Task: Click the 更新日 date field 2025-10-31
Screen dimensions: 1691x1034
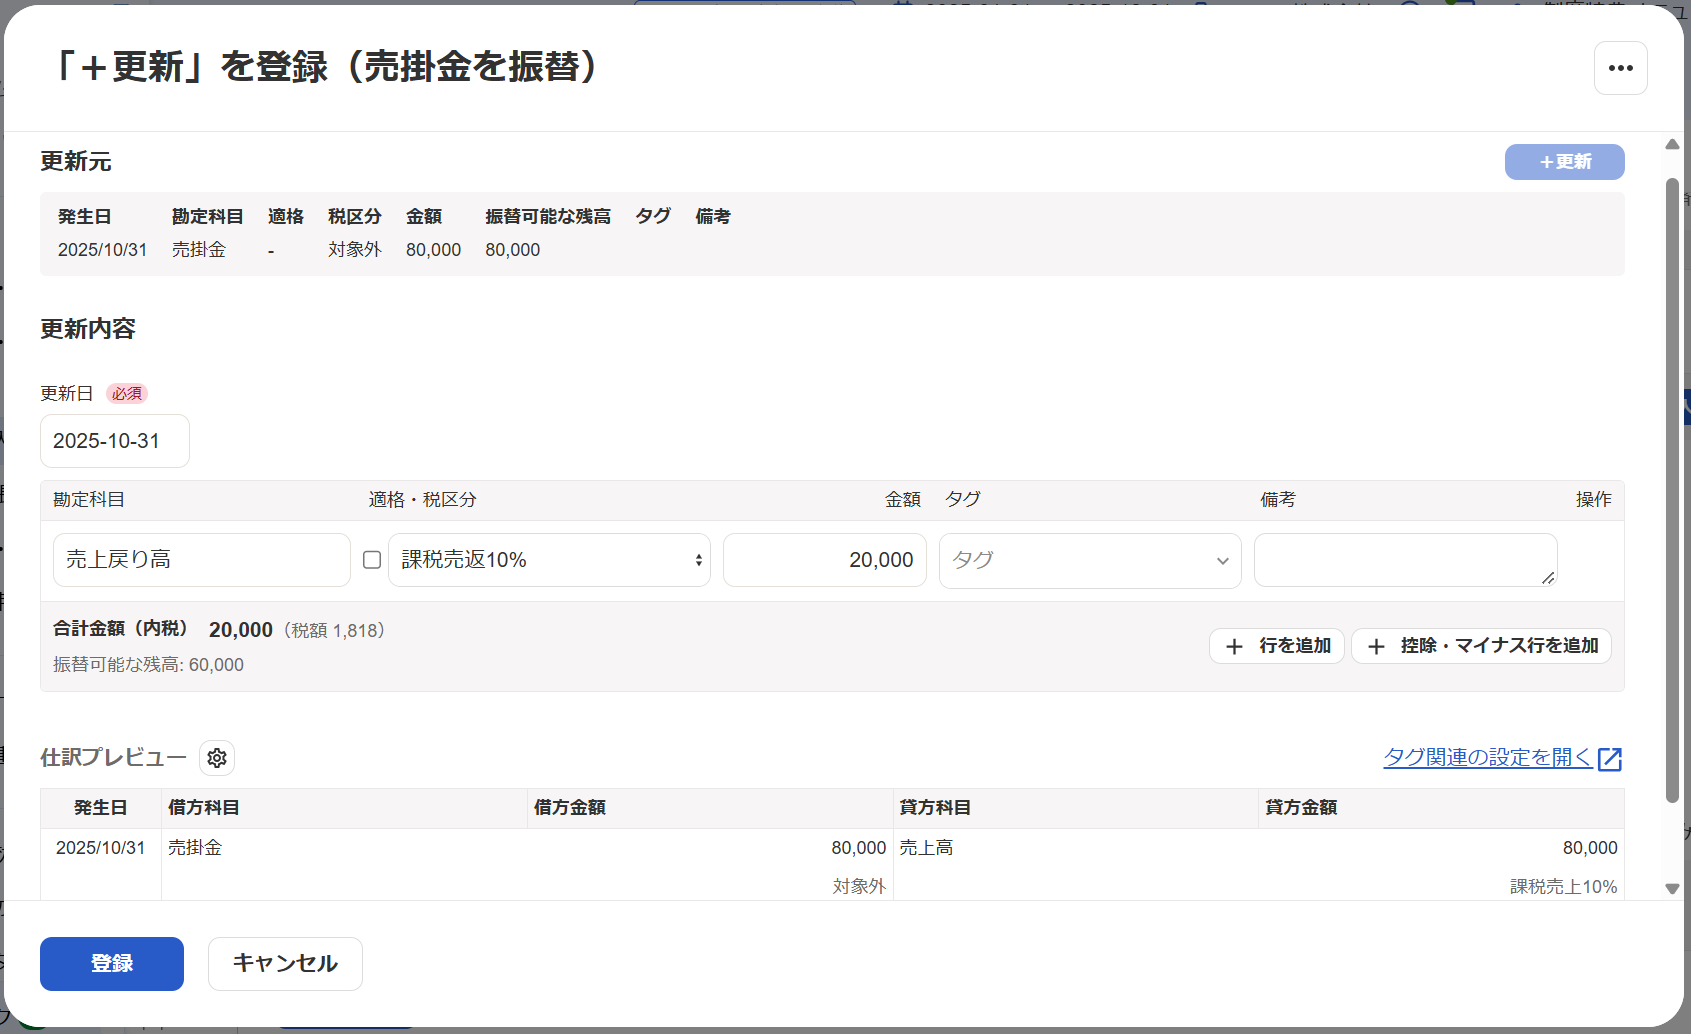Action: [x=115, y=441]
